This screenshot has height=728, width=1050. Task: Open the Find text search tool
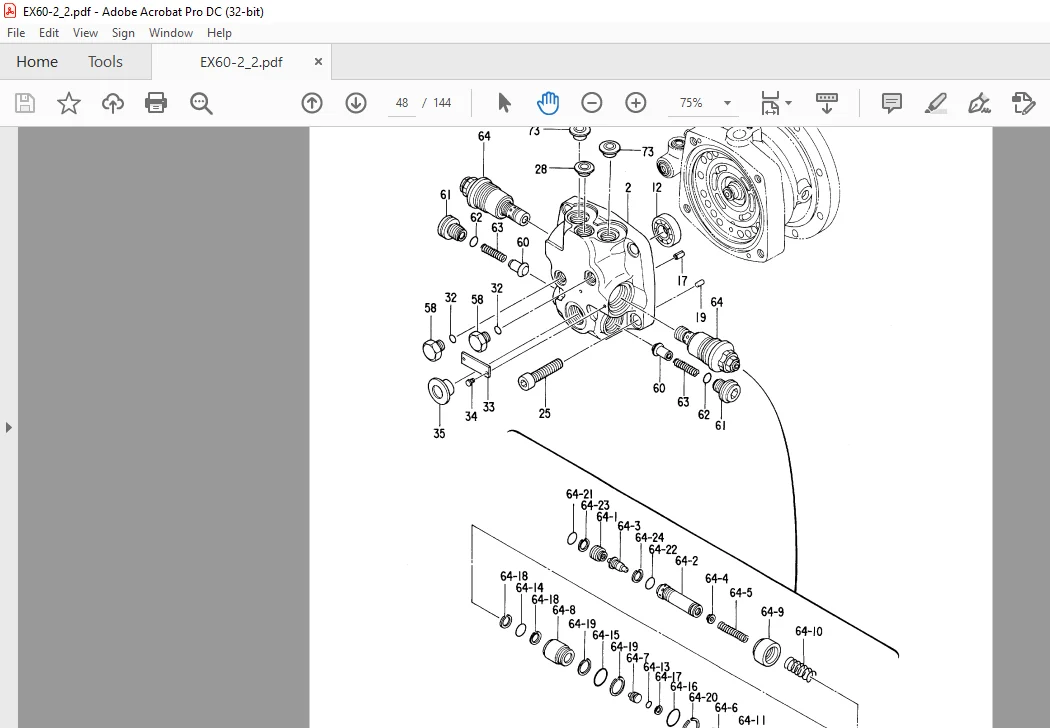tap(201, 103)
